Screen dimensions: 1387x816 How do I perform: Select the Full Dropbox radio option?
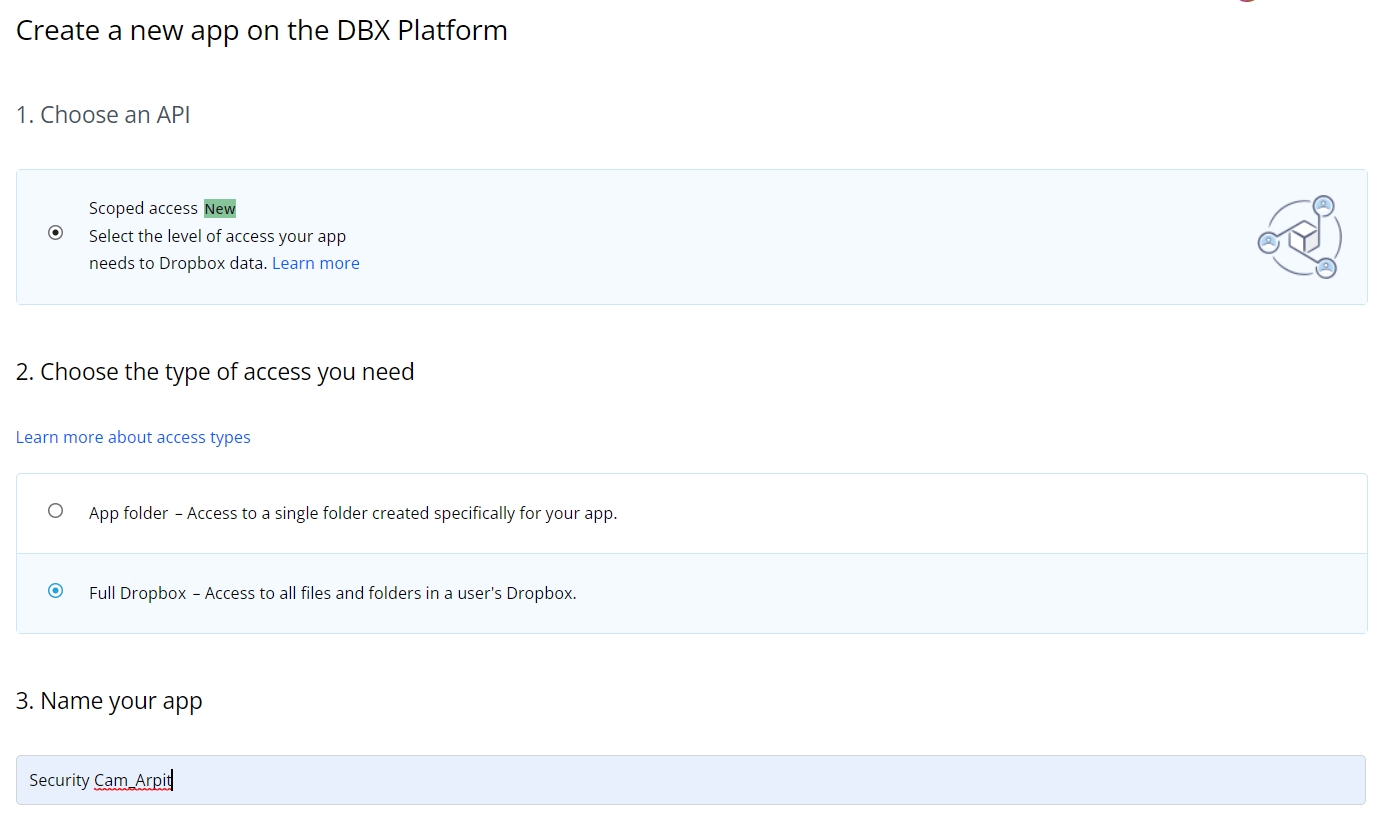[56, 591]
